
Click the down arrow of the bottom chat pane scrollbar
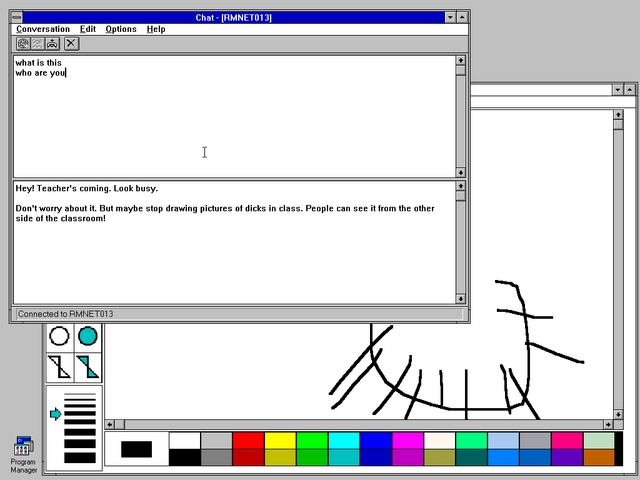[460, 299]
